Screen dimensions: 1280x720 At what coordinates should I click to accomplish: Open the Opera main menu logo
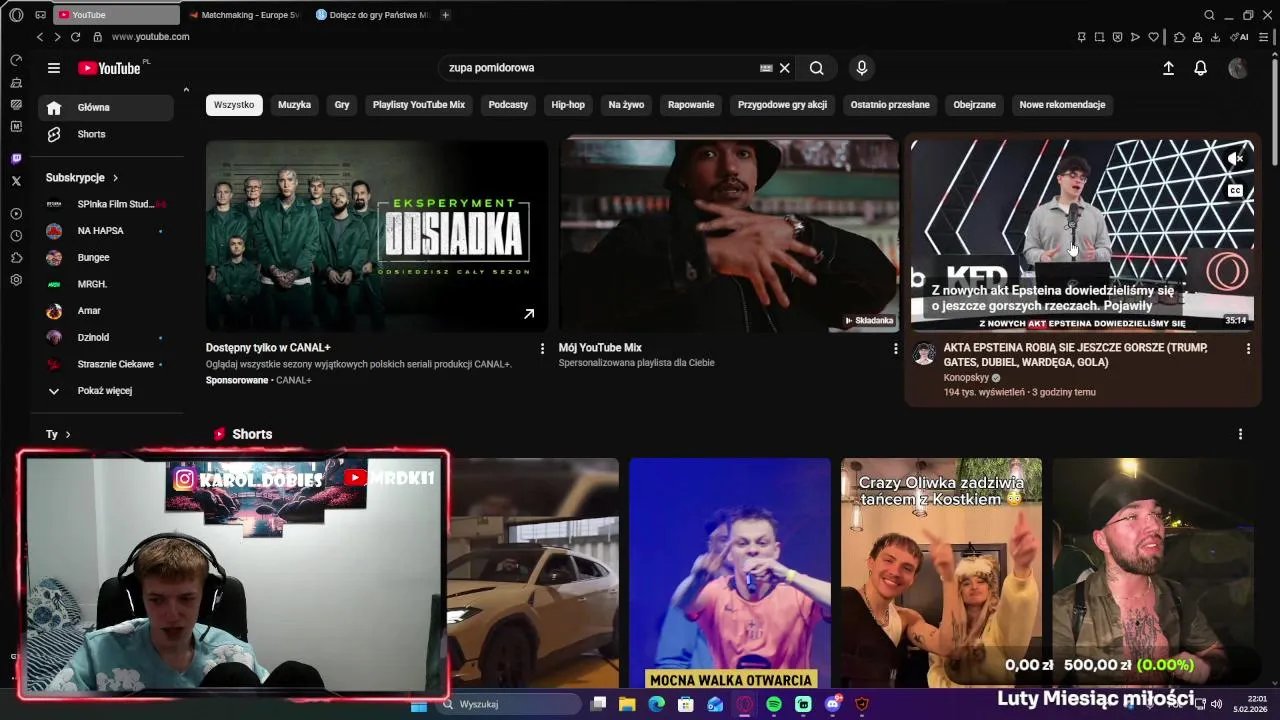tap(16, 15)
